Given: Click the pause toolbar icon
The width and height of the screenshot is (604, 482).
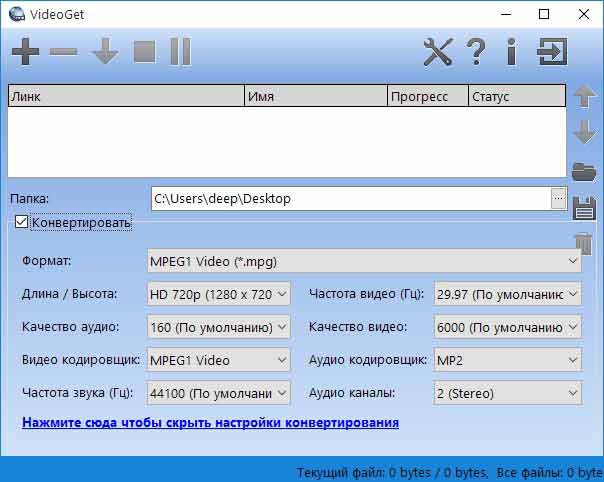Looking at the screenshot, I should tap(181, 51).
